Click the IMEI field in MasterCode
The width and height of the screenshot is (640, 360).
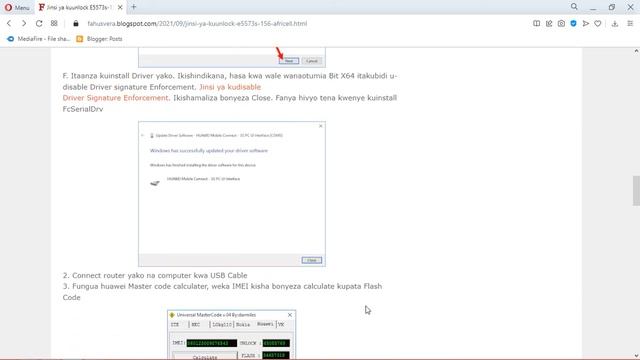coord(211,343)
